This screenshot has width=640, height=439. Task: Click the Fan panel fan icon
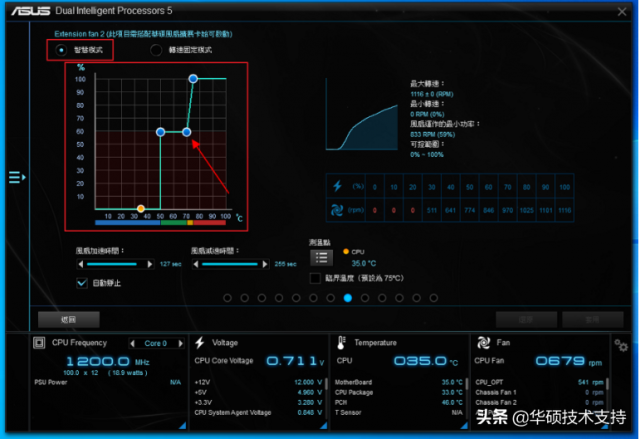click(x=484, y=343)
